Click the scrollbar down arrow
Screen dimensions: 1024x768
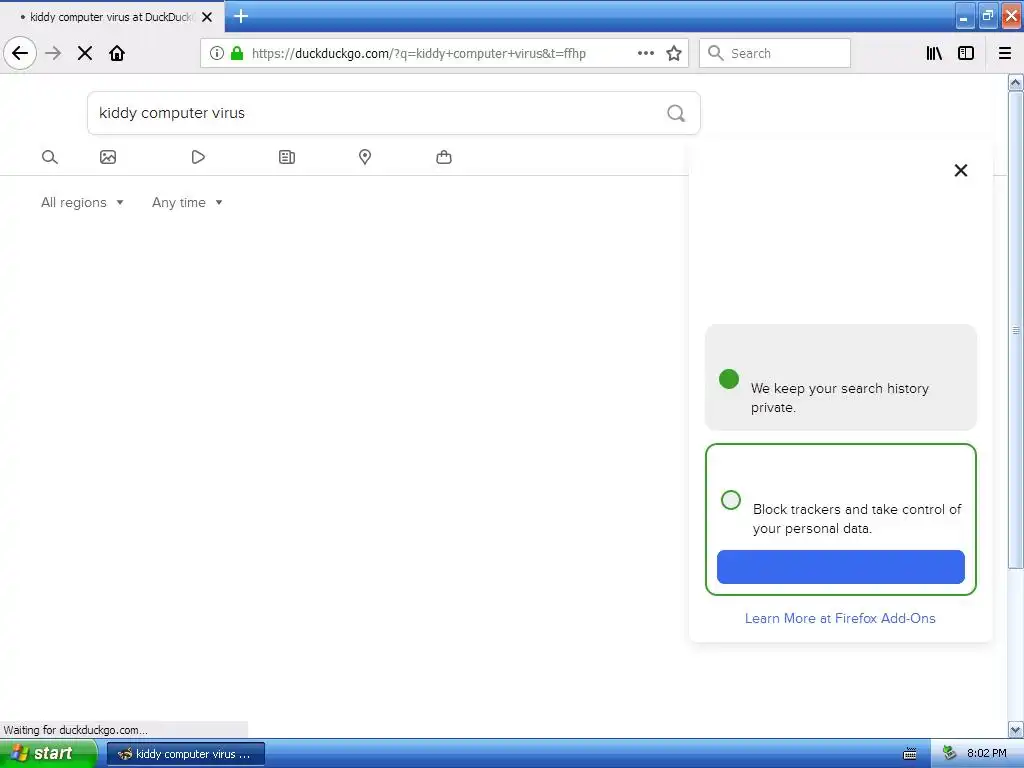[1016, 729]
